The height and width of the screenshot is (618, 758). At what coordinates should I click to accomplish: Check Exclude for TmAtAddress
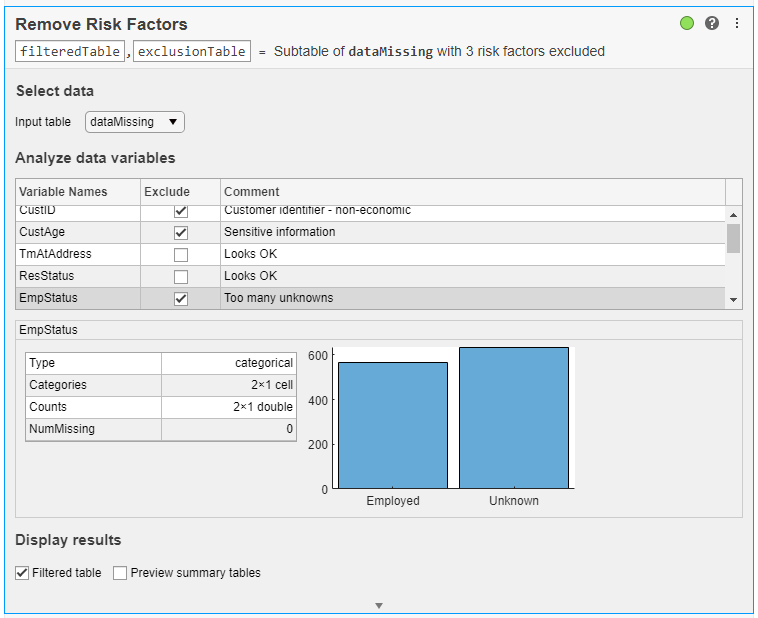pyautogui.click(x=181, y=255)
